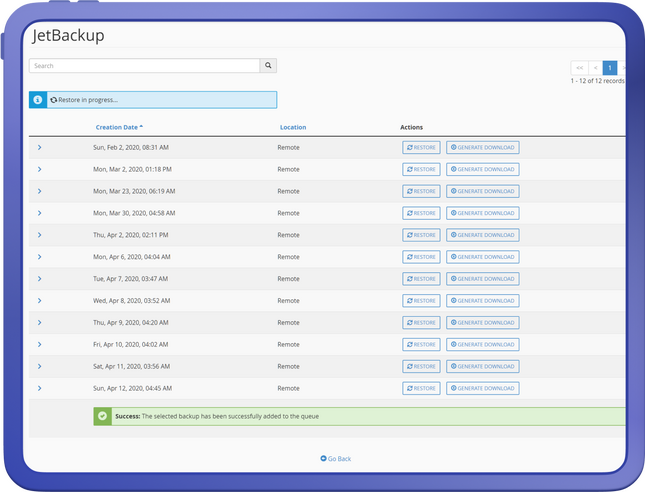Viewport: 645px width, 492px height.
Task: Select page 1 in pagination
Action: (x=610, y=67)
